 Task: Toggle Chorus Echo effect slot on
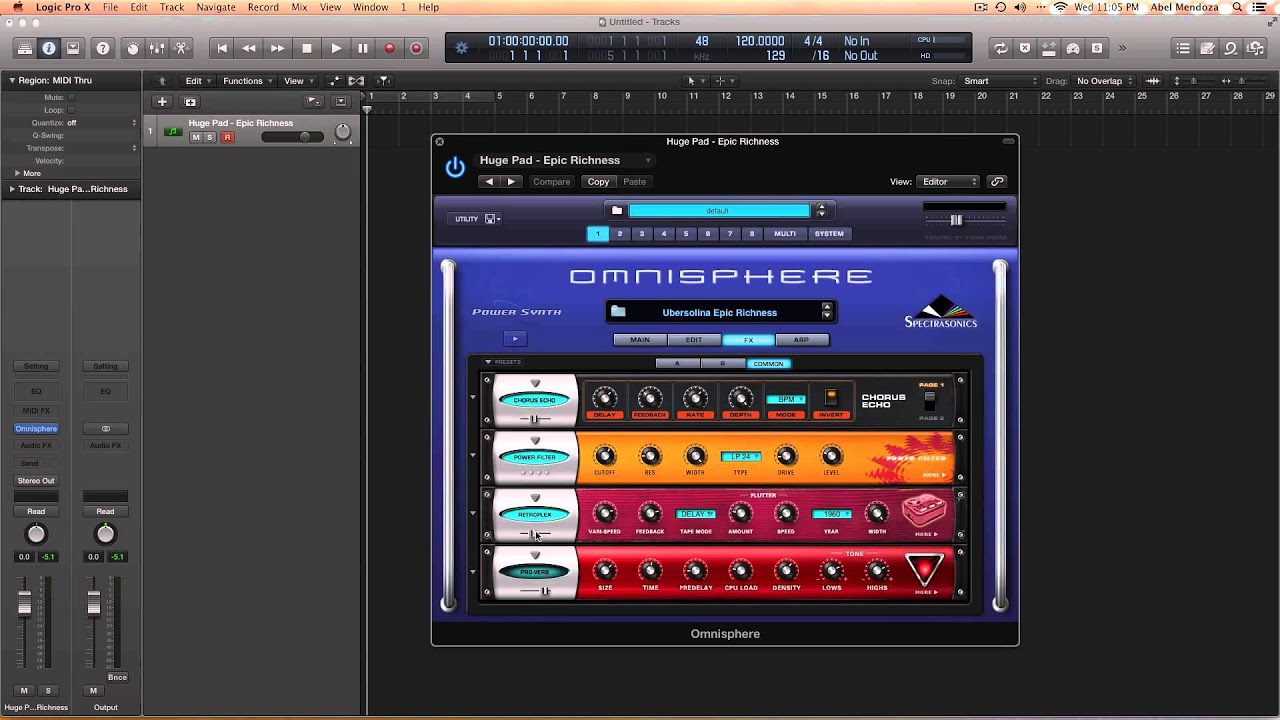point(535,400)
